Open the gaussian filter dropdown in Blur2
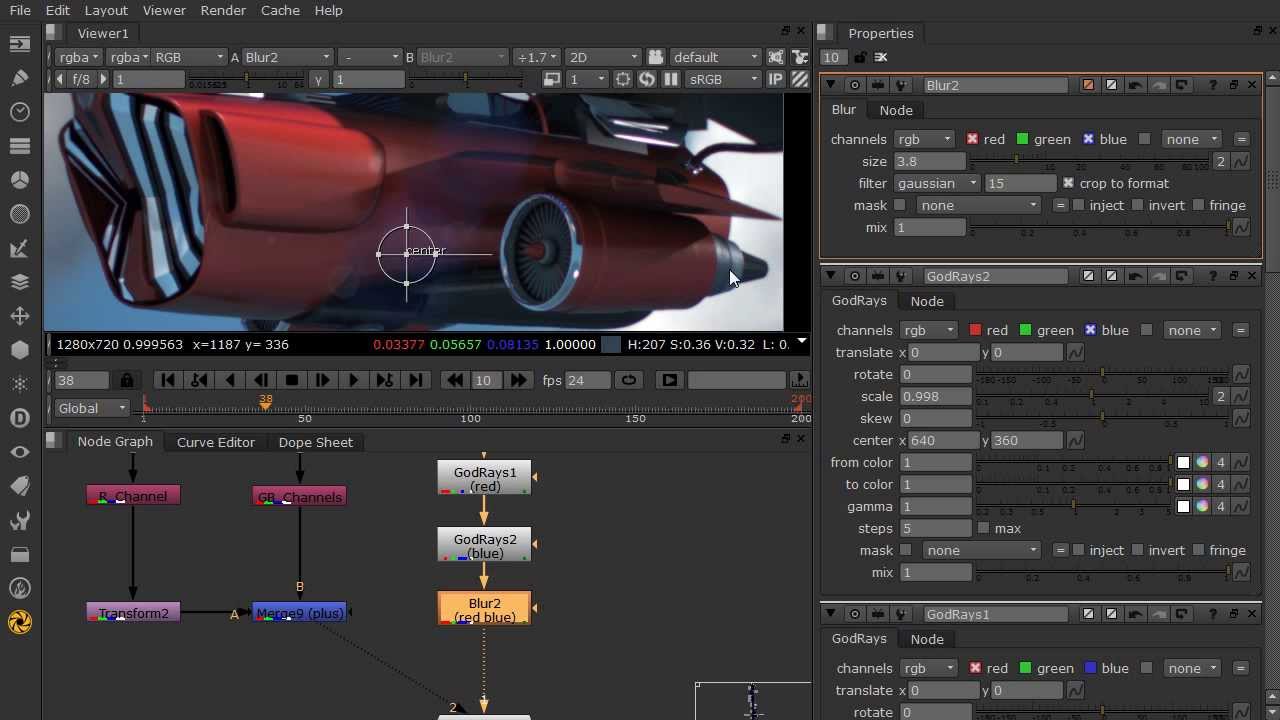1280x720 pixels. tap(935, 183)
